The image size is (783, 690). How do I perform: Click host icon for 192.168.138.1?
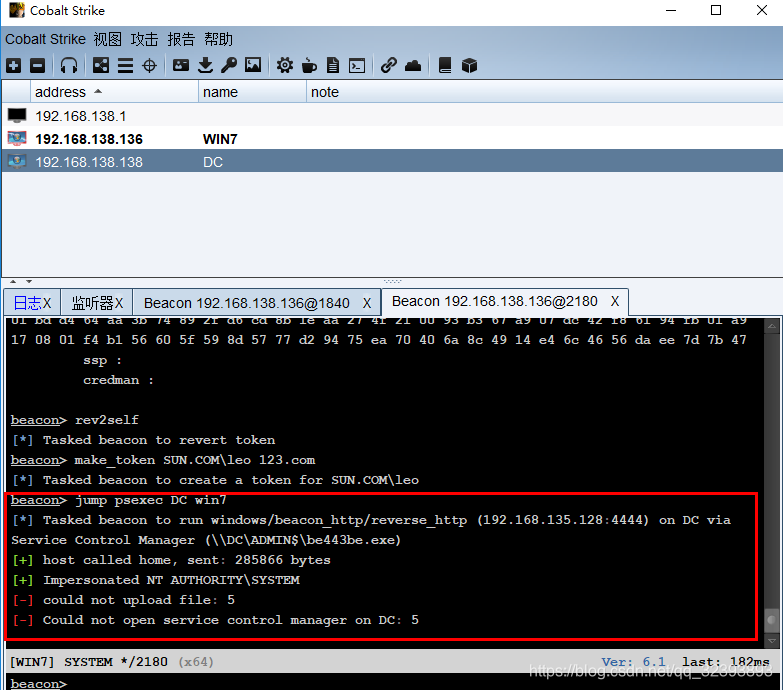[x=17, y=116]
